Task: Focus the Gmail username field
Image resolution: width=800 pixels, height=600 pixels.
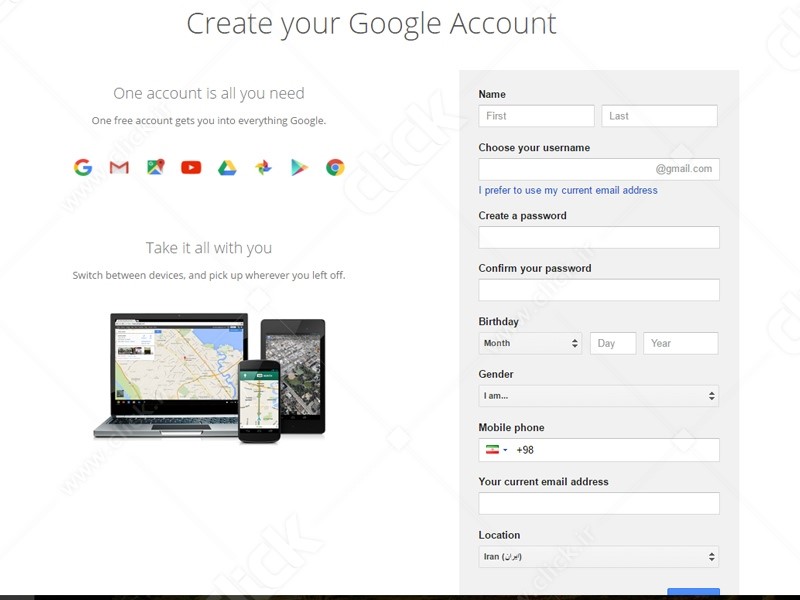Action: coord(565,169)
